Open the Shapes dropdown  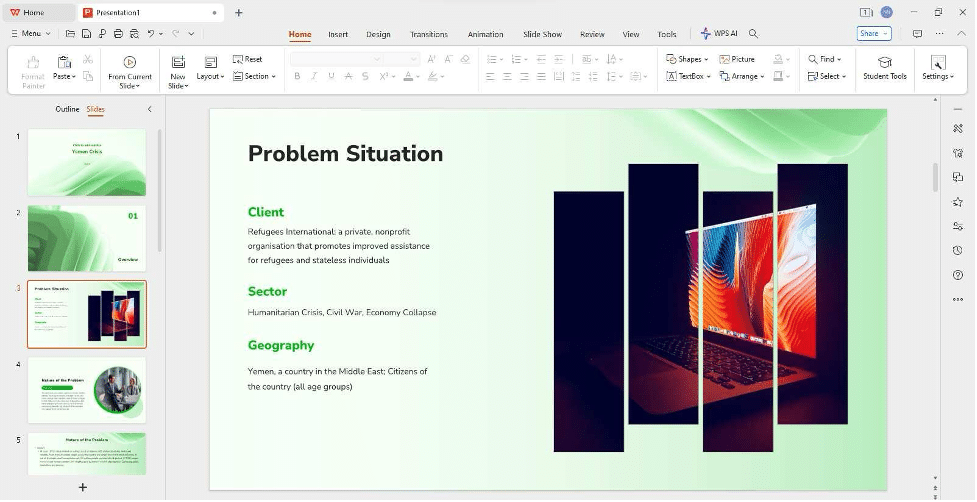click(x=687, y=59)
